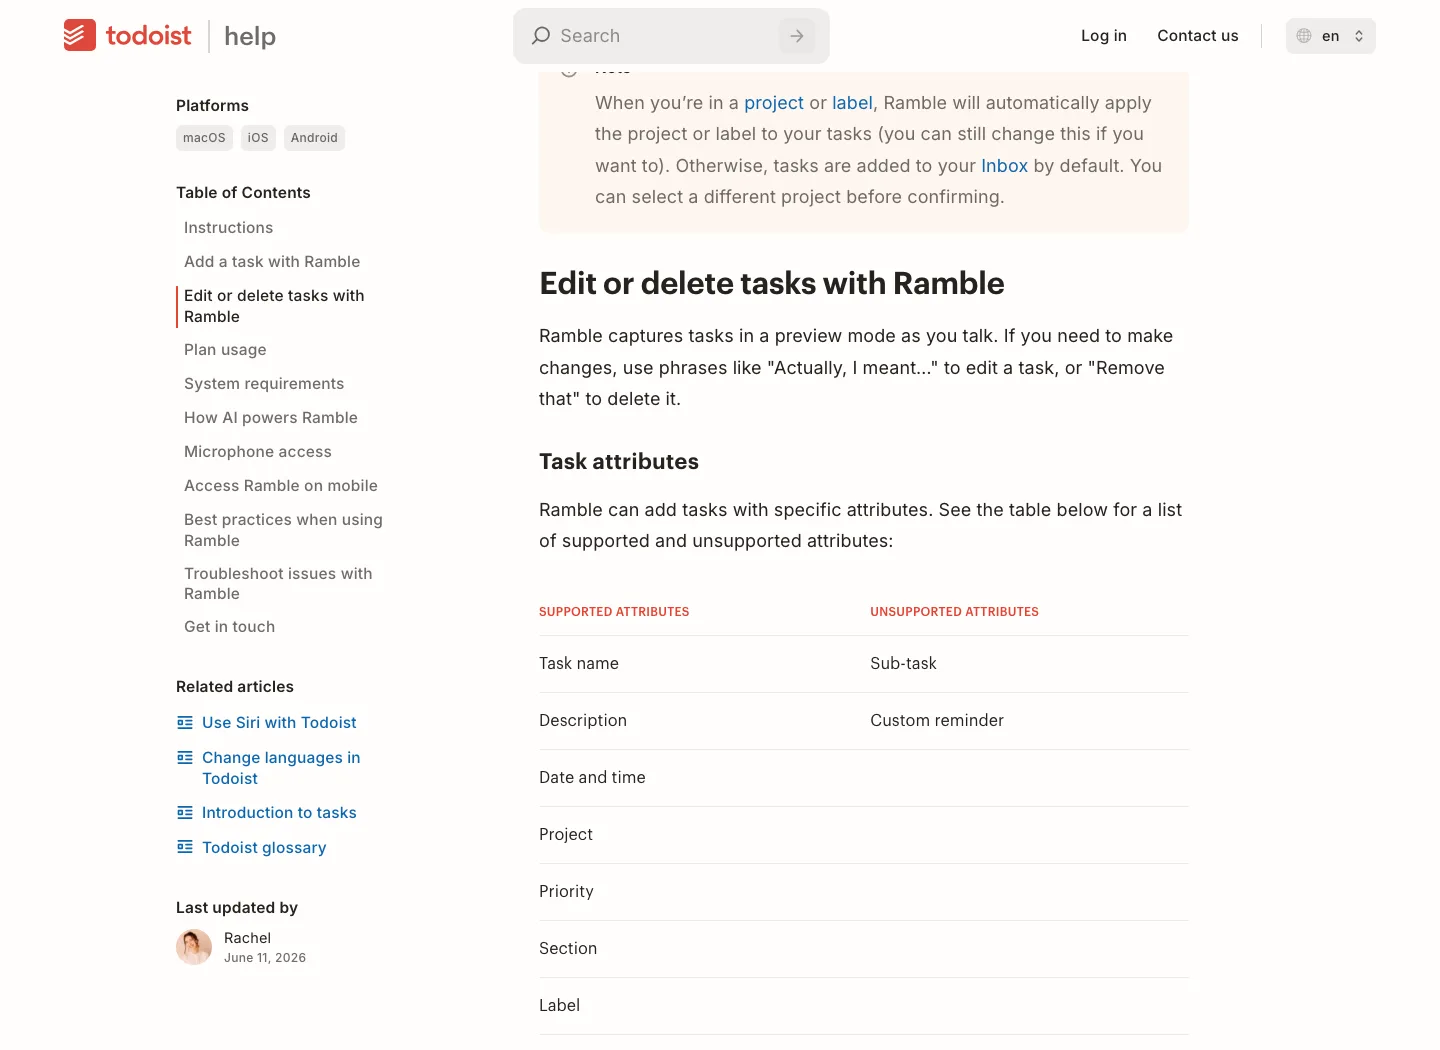Screen dimensions: 1440x1050
Task: Jump to Instructions in table of contents
Action: [228, 228]
